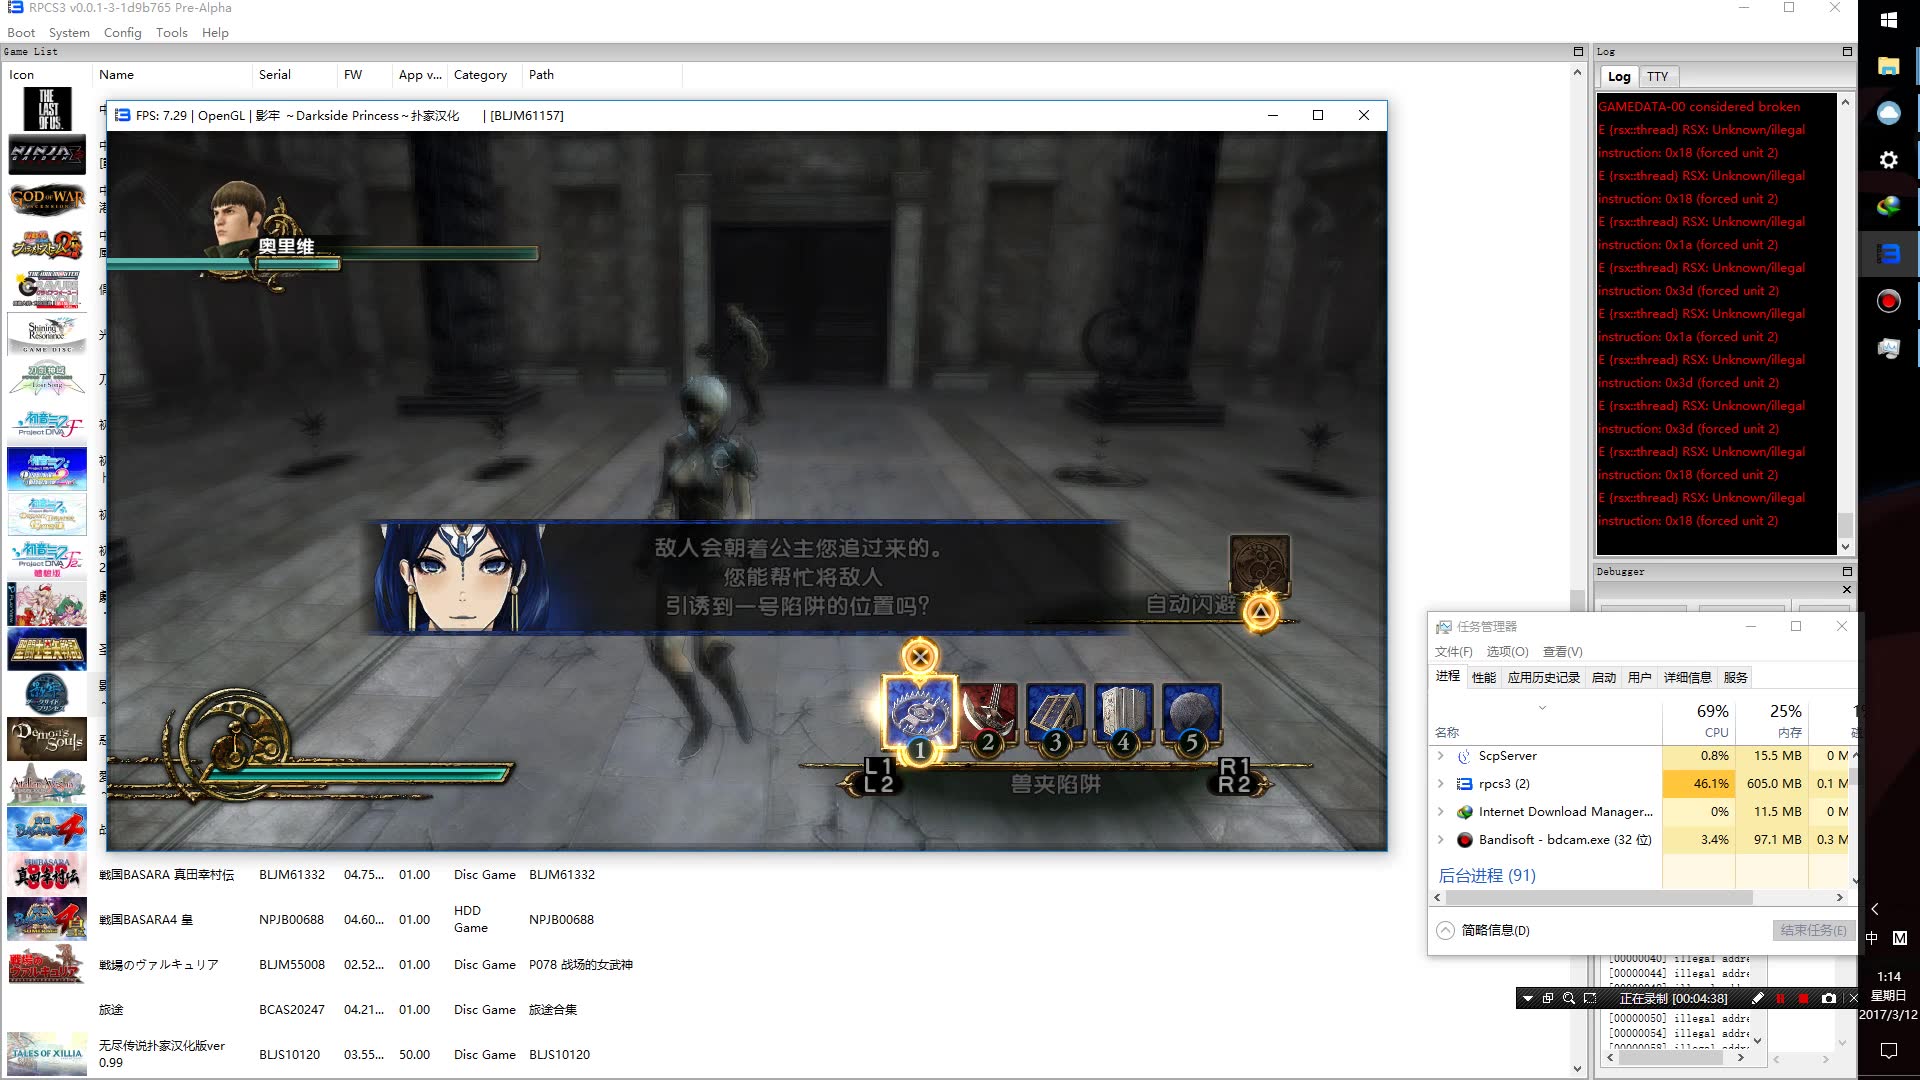Open the Windows Start button
The image size is (1920, 1080).
(x=1888, y=20)
